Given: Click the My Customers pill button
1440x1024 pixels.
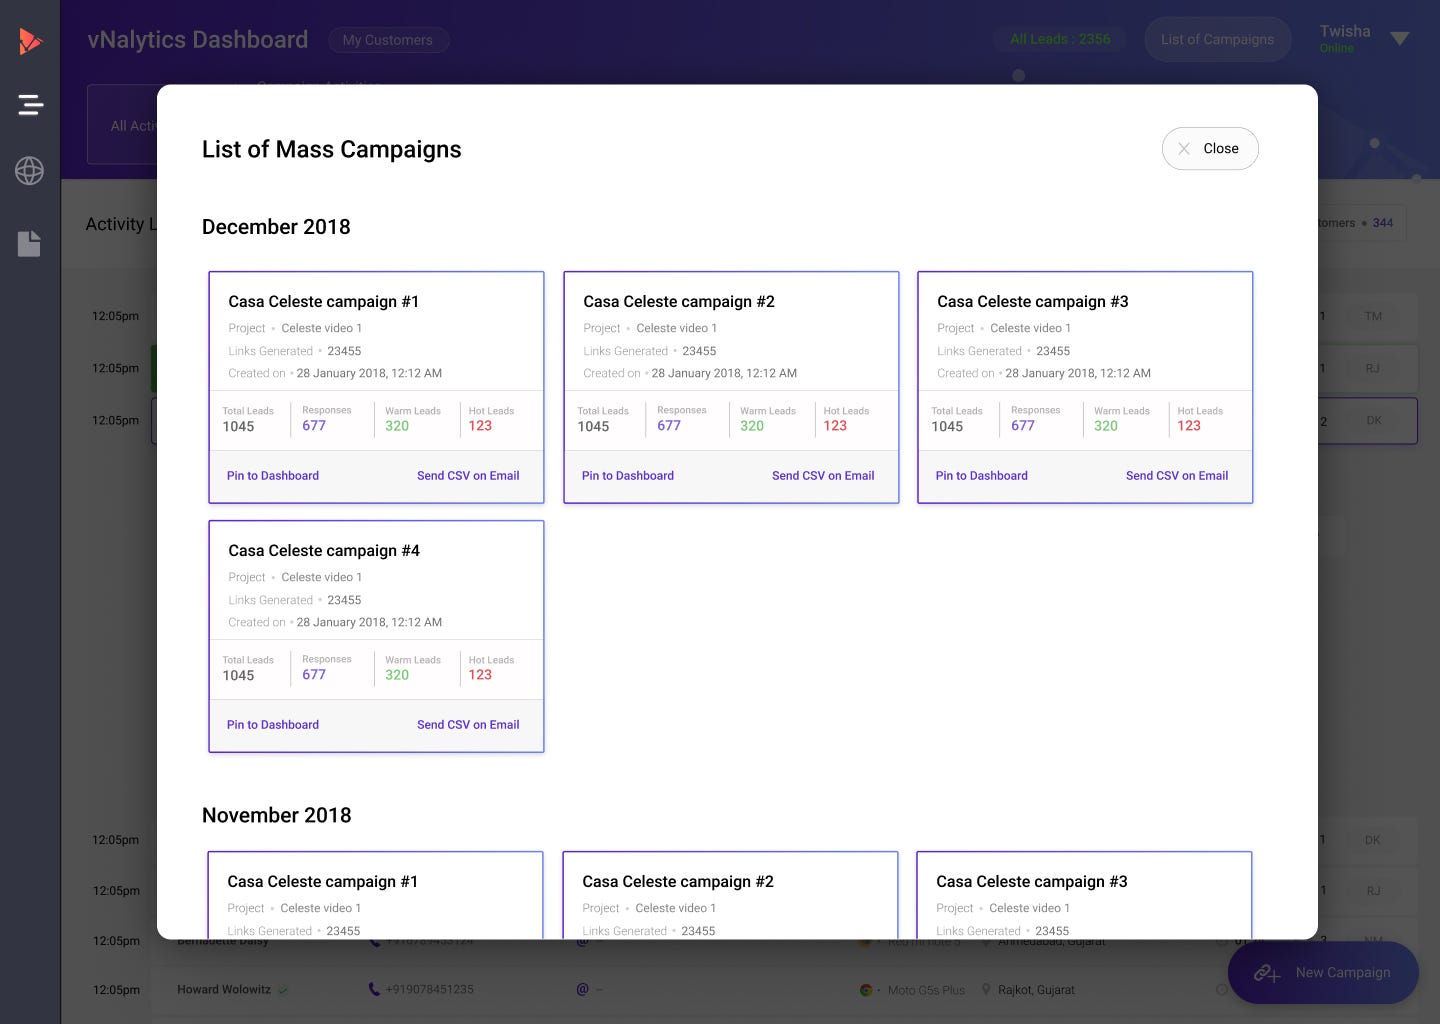Looking at the screenshot, I should point(388,40).
